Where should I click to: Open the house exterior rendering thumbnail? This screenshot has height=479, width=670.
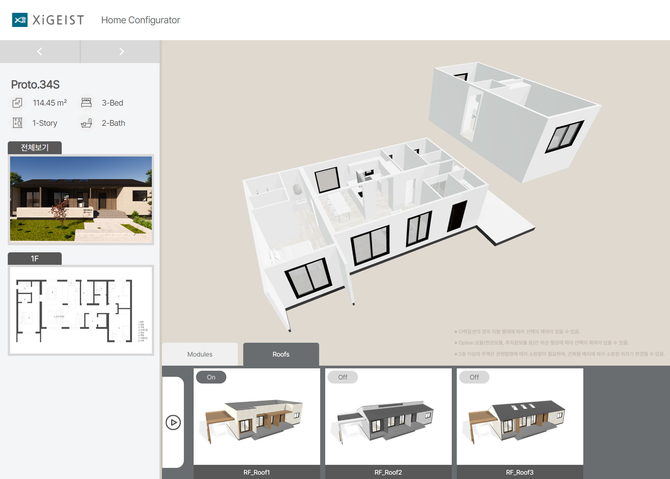tap(80, 199)
